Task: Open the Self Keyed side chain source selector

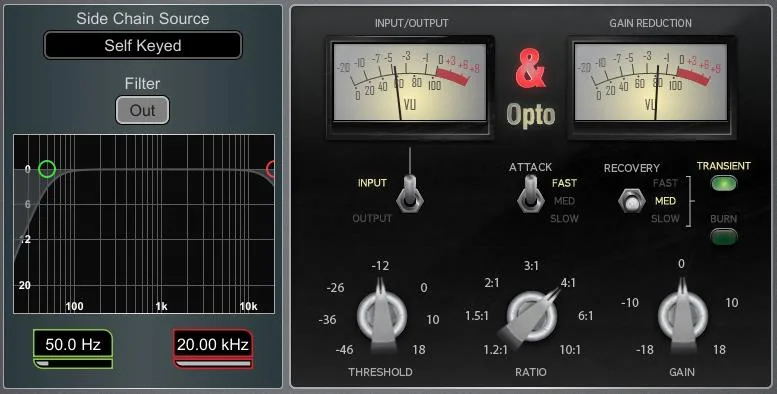Action: 143,46
